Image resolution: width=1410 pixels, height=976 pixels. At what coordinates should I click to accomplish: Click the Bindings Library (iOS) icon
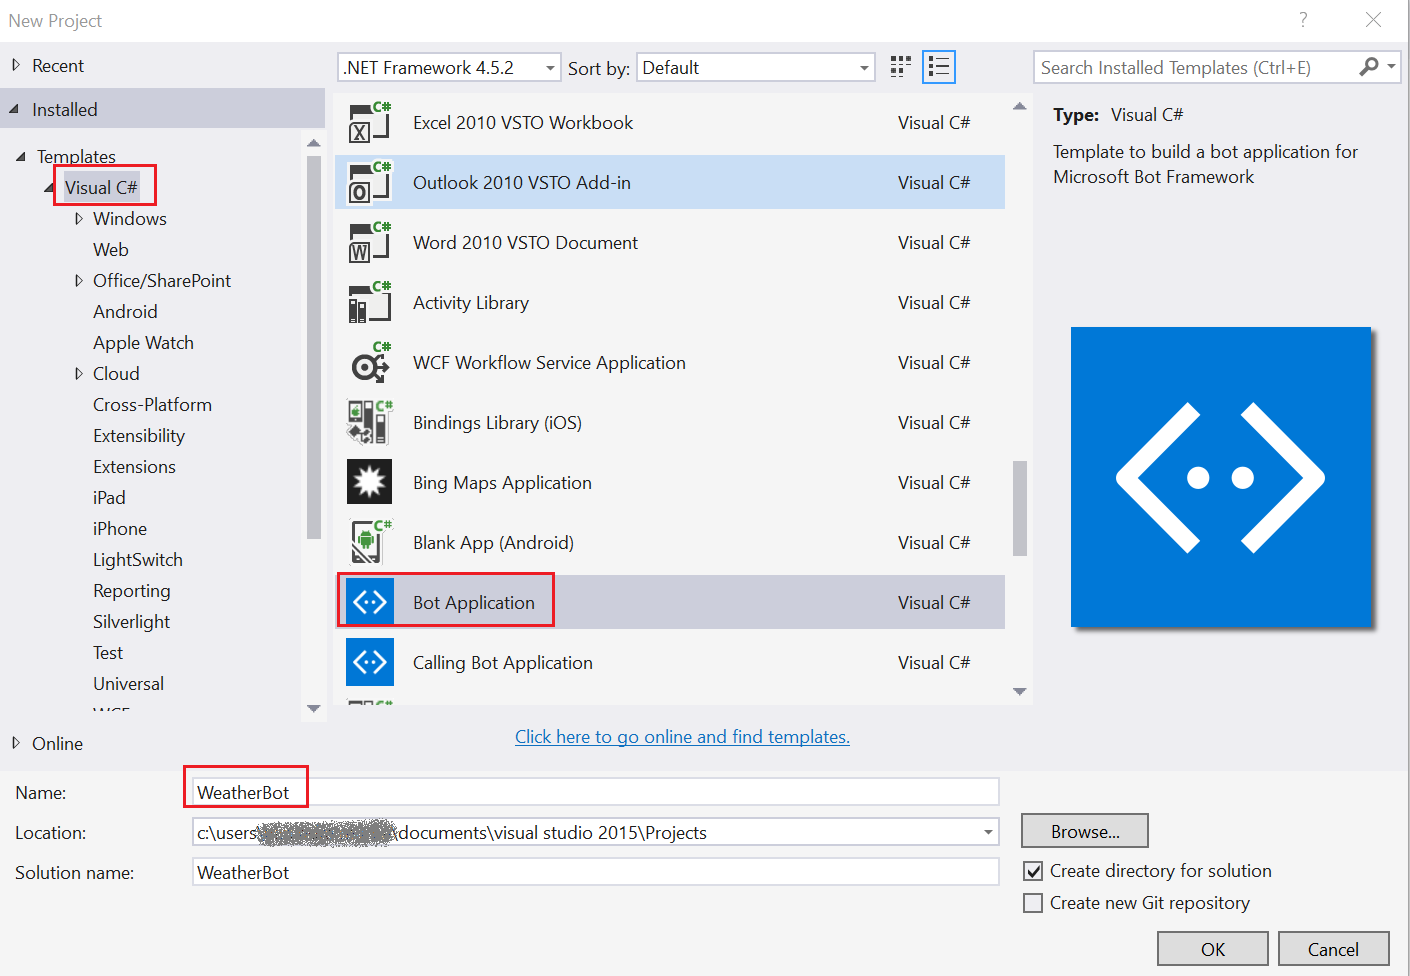tap(369, 423)
